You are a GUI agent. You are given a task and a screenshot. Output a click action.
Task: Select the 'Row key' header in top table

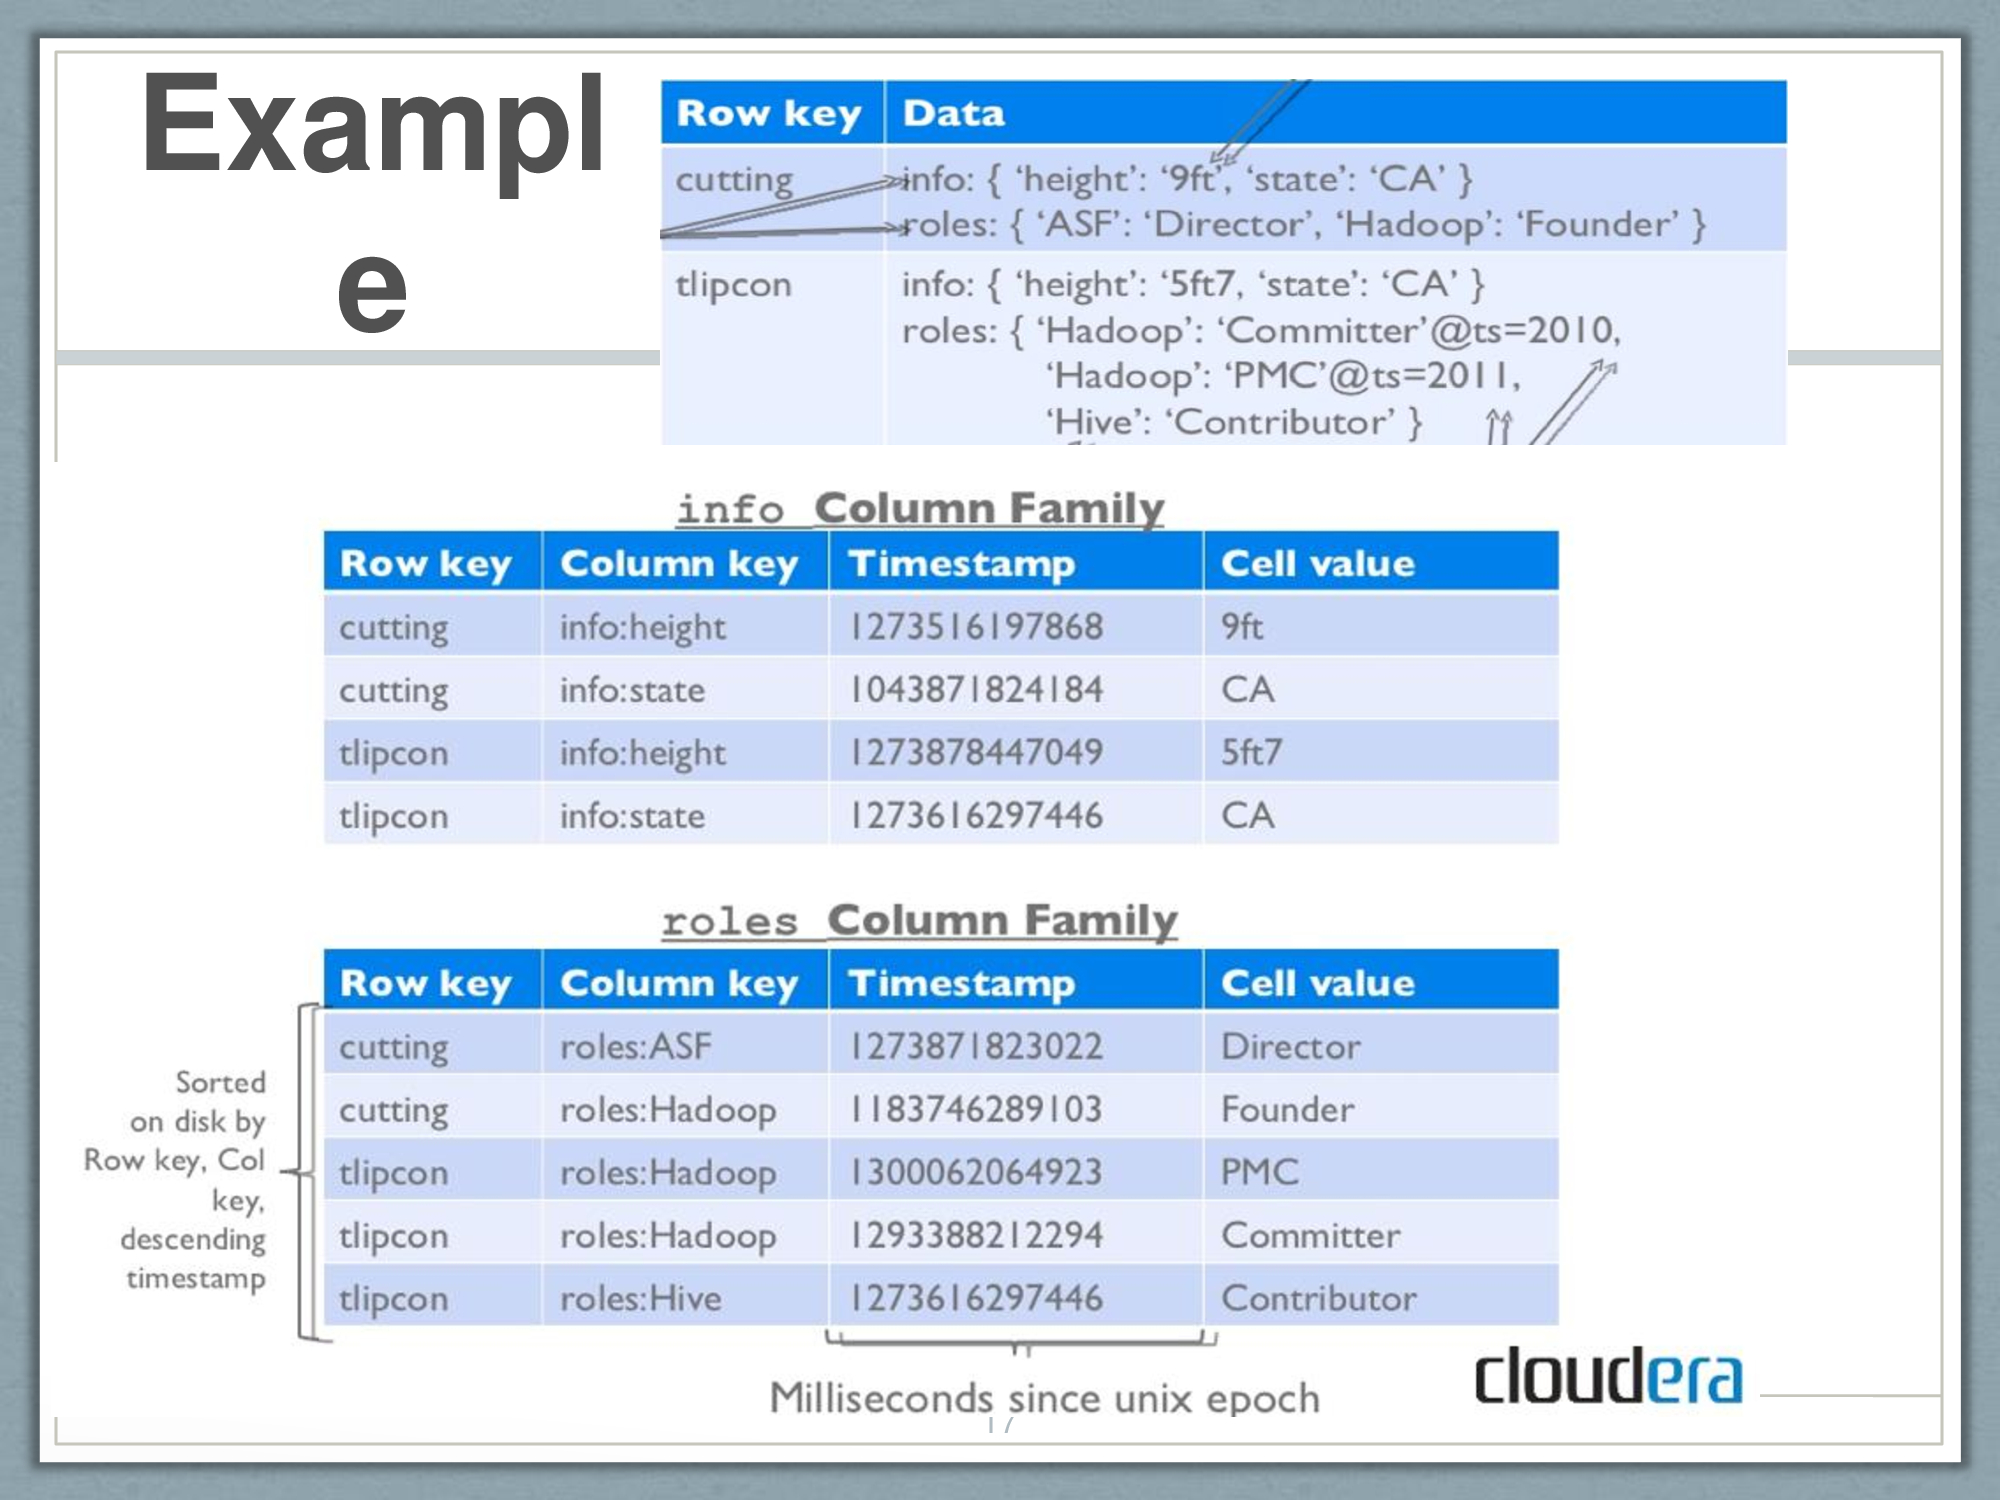pyautogui.click(x=768, y=113)
